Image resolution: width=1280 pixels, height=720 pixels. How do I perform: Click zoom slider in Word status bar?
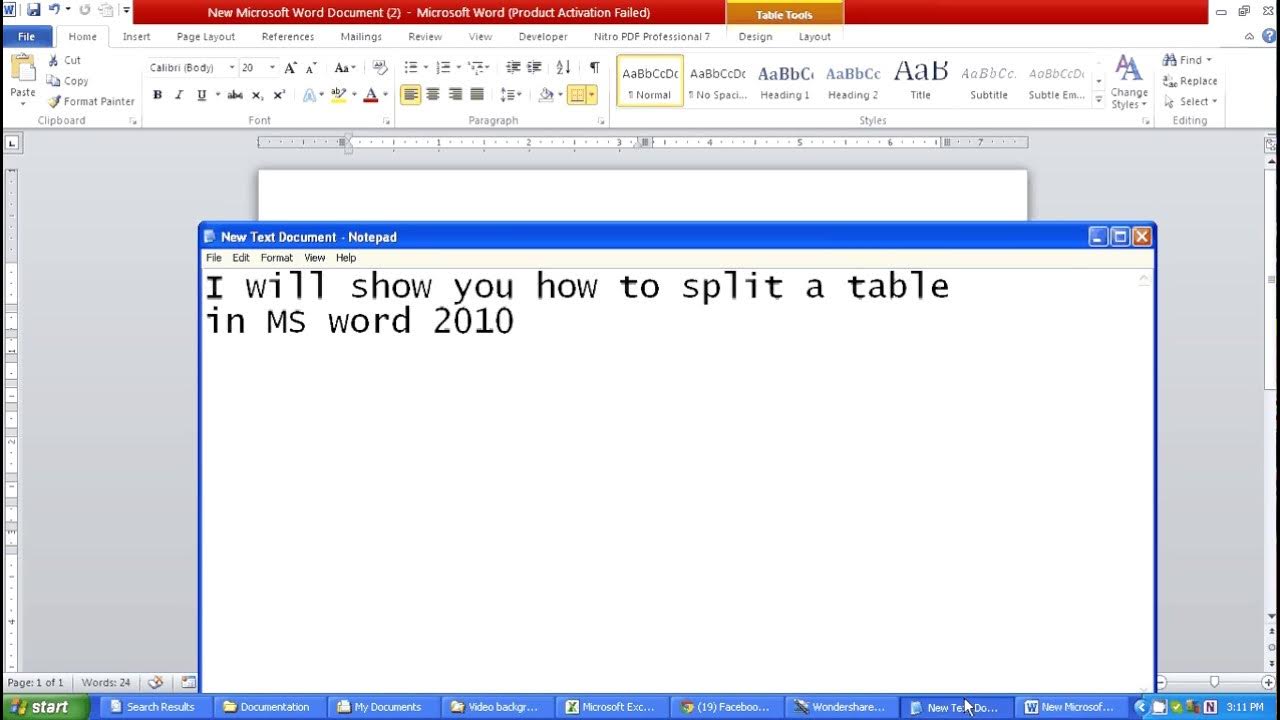[1214, 682]
